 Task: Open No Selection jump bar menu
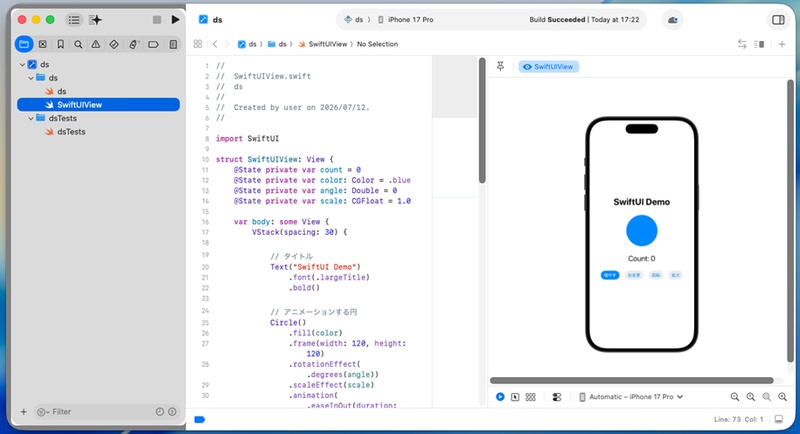coord(377,44)
